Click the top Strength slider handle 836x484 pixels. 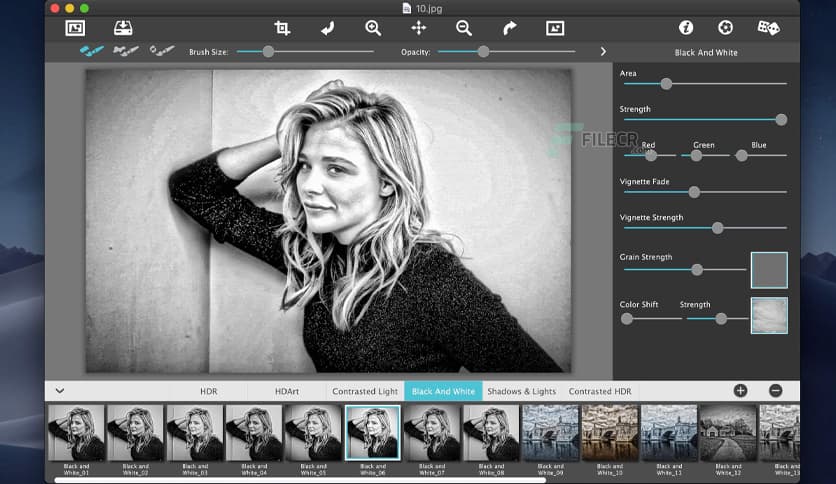click(781, 120)
